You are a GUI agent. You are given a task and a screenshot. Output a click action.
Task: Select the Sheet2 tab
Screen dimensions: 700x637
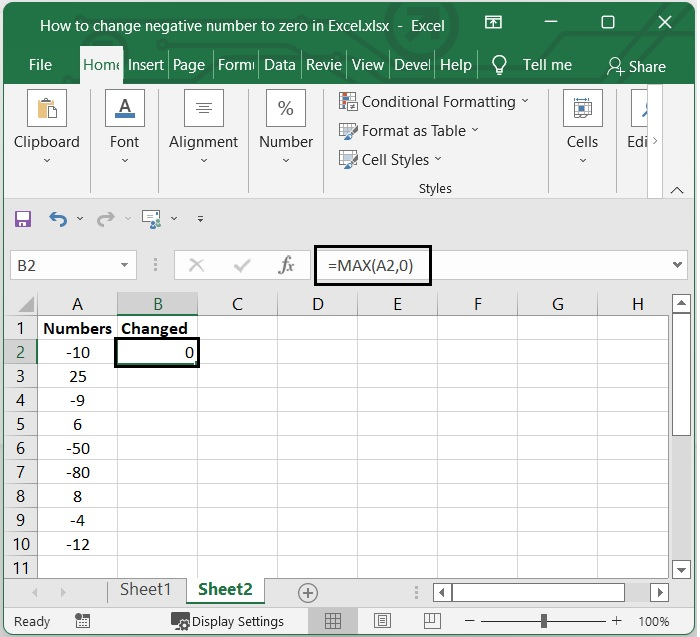tap(225, 590)
